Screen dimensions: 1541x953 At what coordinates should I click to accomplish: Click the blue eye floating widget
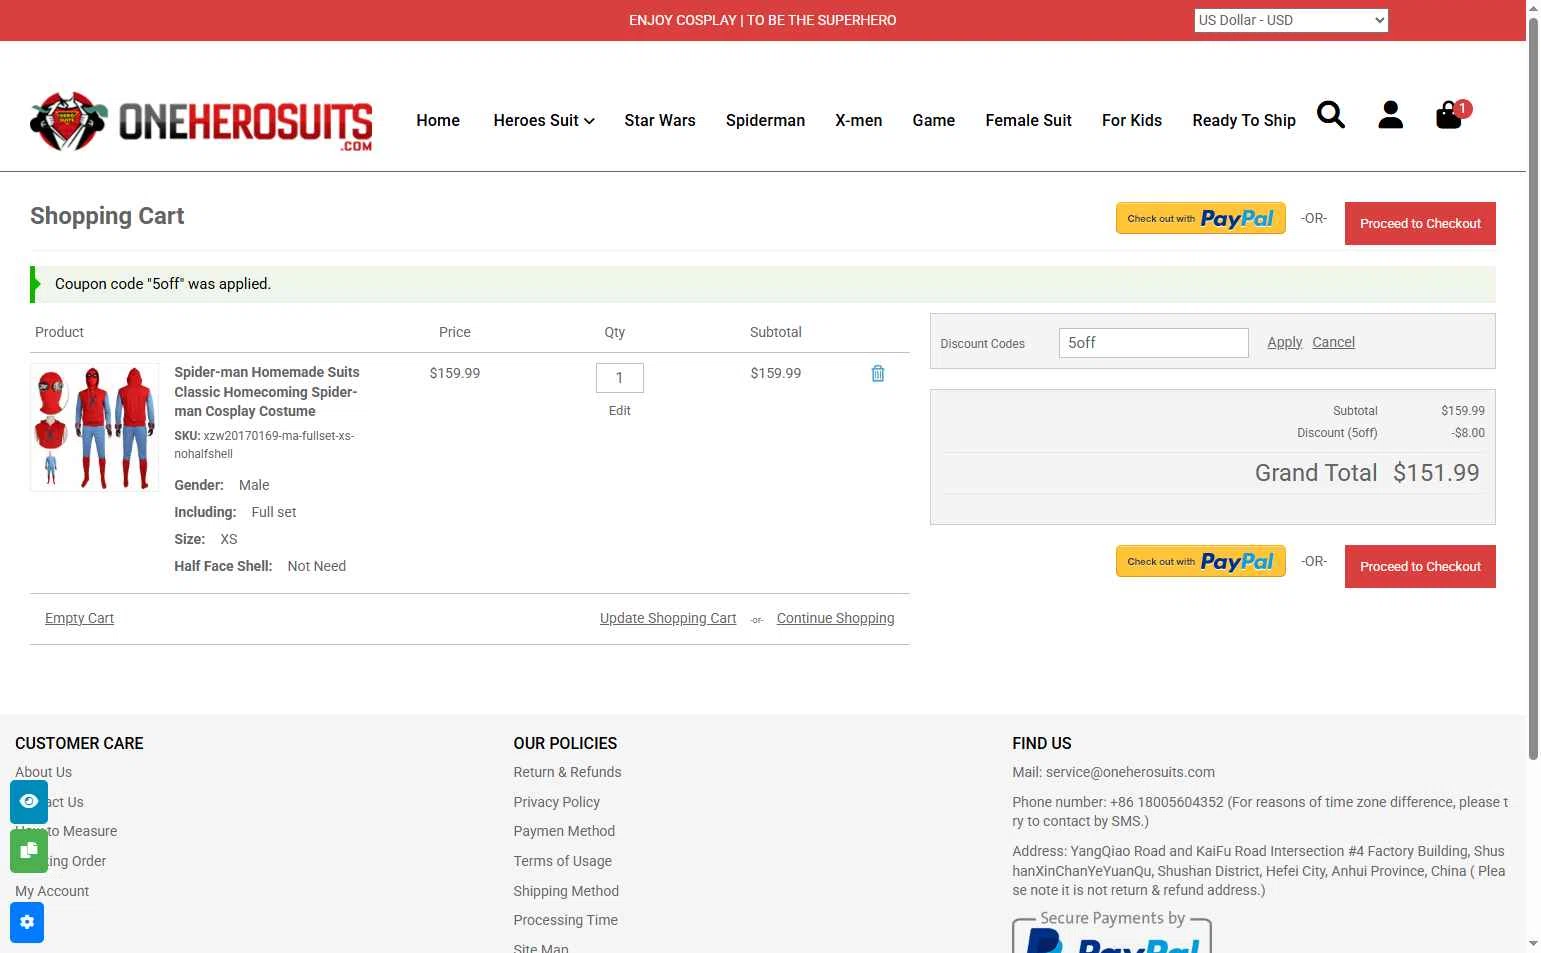[29, 802]
